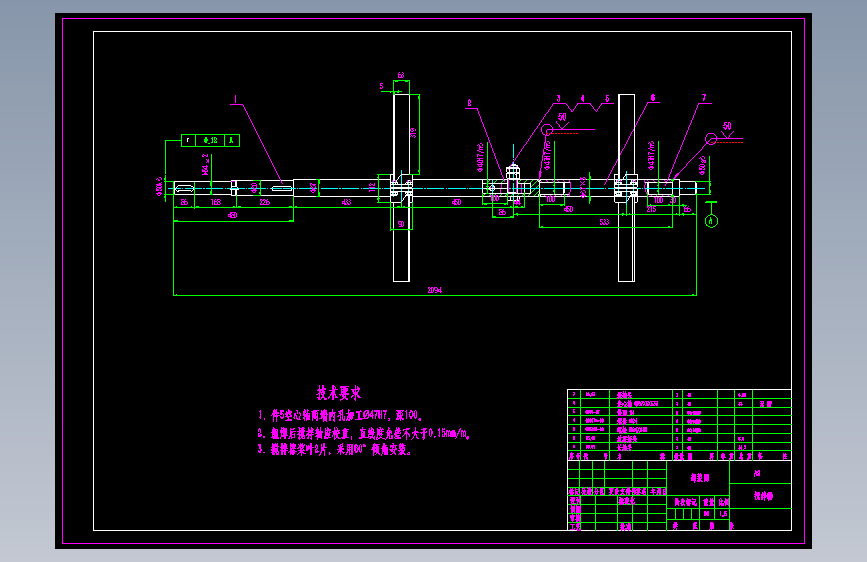Select the geometric tolerance frame referencing datum A
Screen dimensions: 867x562
point(211,140)
